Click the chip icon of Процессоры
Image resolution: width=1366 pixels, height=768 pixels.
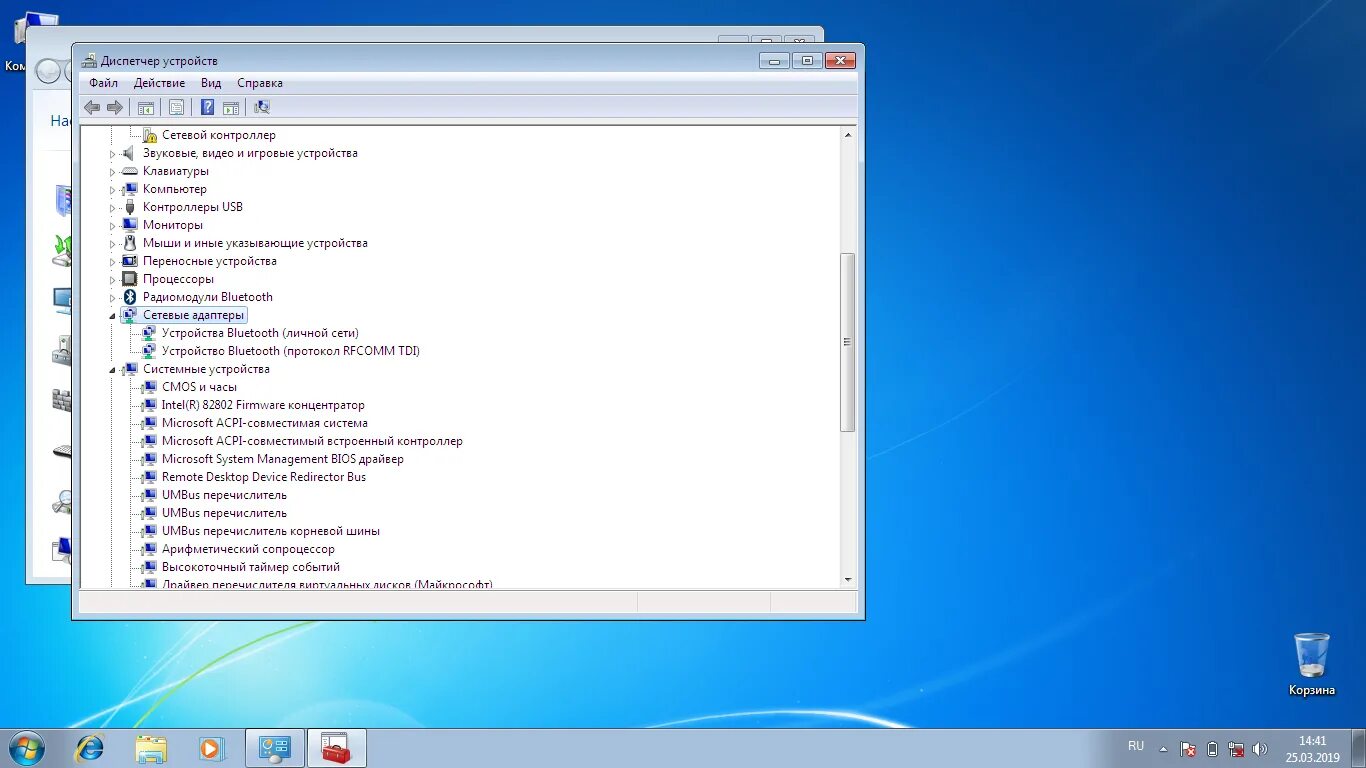129,279
